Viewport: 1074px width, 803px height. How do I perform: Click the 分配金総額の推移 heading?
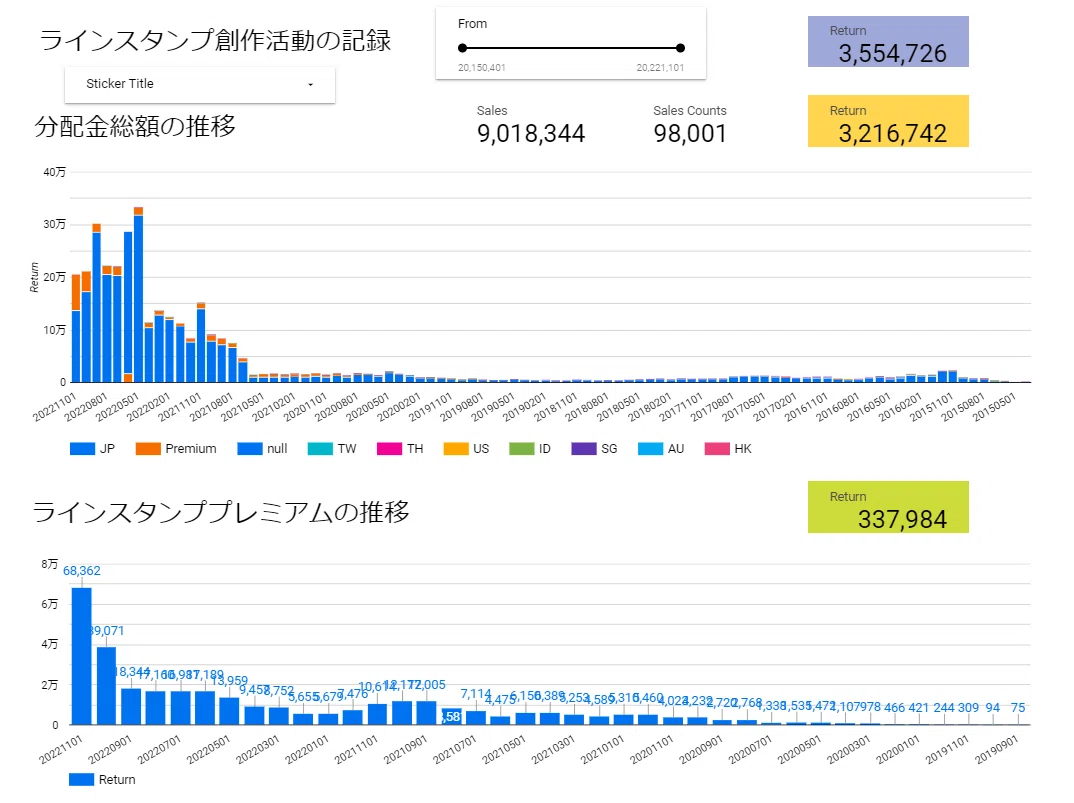[135, 126]
